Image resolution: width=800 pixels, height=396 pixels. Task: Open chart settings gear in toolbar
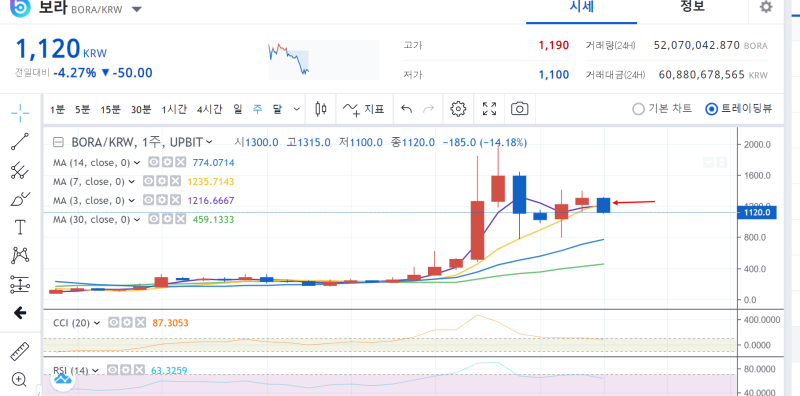point(458,109)
